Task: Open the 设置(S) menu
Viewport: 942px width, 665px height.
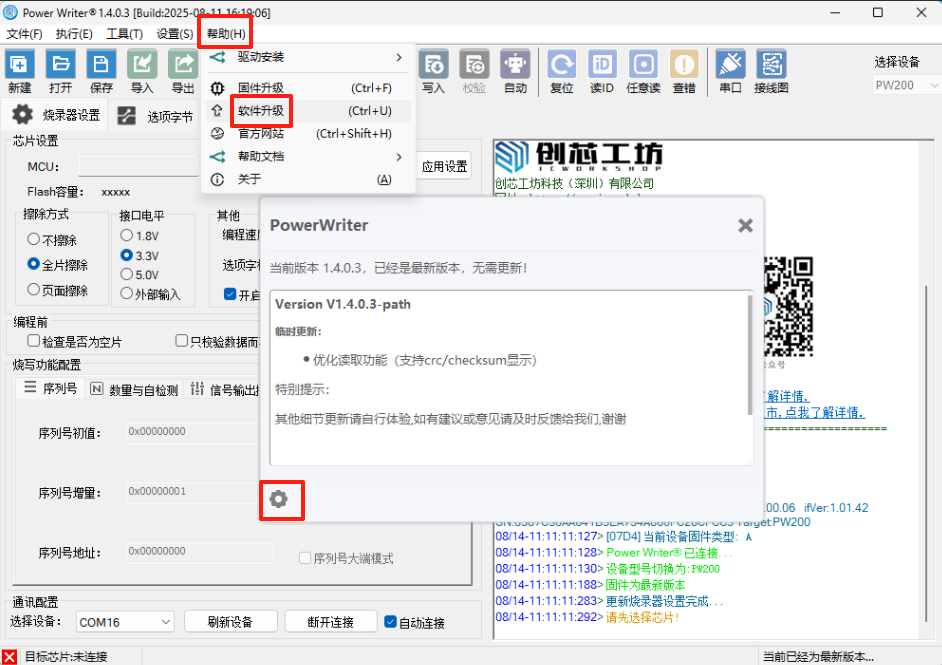Action: (175, 34)
